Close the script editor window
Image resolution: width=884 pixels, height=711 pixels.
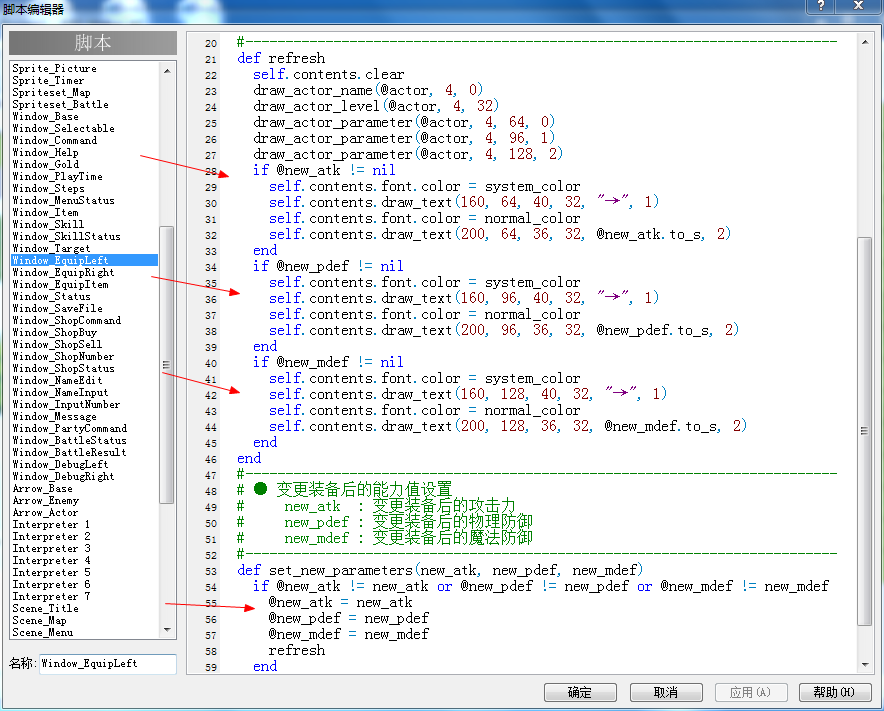tap(858, 6)
